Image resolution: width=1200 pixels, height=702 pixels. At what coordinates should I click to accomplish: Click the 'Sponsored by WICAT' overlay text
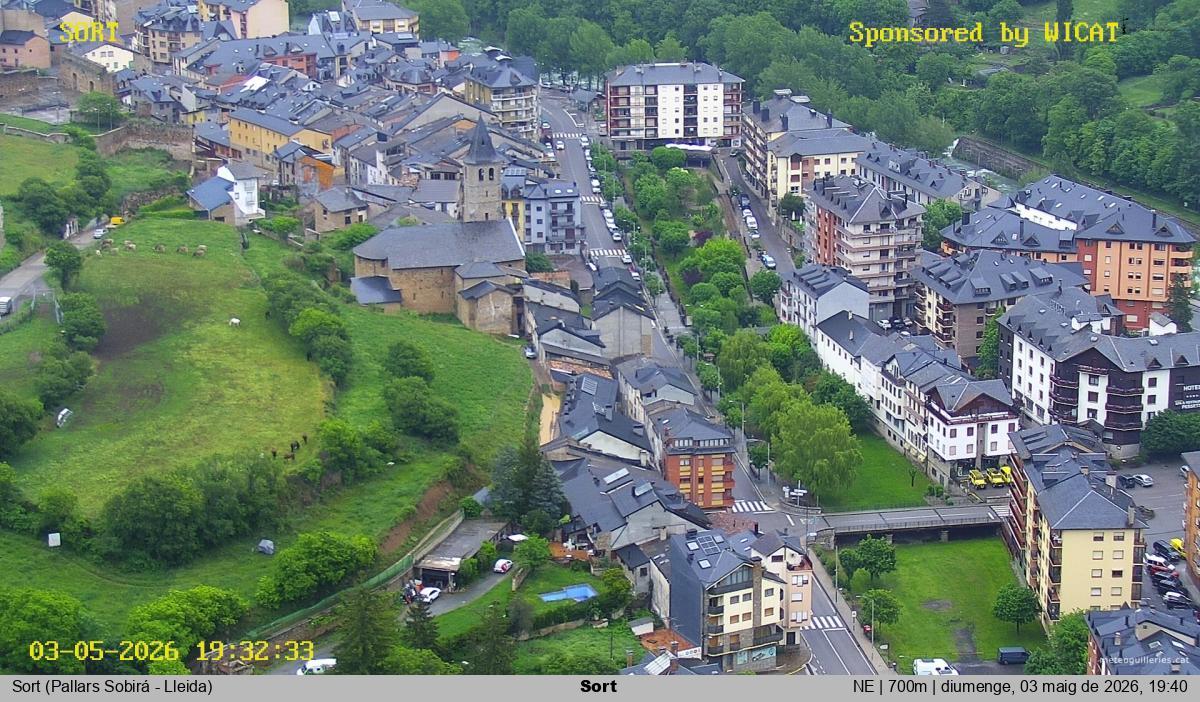(984, 33)
